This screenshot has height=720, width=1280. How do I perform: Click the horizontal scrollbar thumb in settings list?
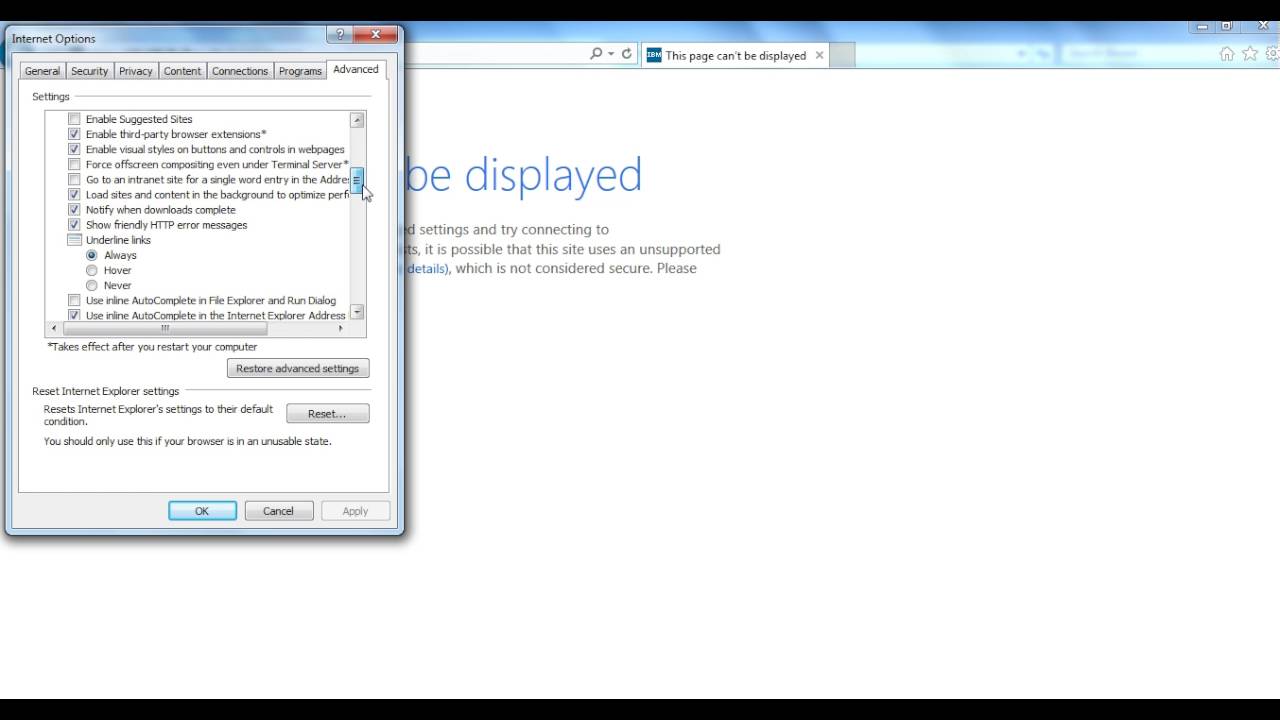[163, 328]
